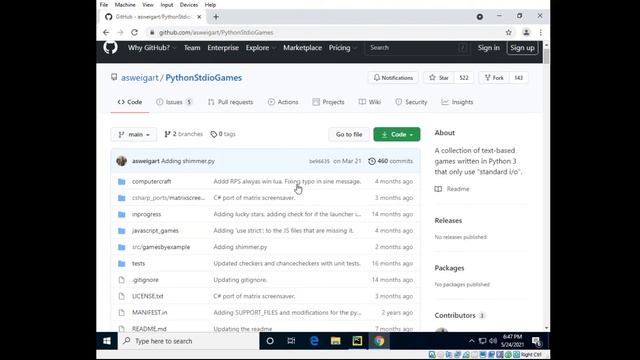Open the javascript_games folder
The width and height of the screenshot is (640, 360).
[155, 231]
